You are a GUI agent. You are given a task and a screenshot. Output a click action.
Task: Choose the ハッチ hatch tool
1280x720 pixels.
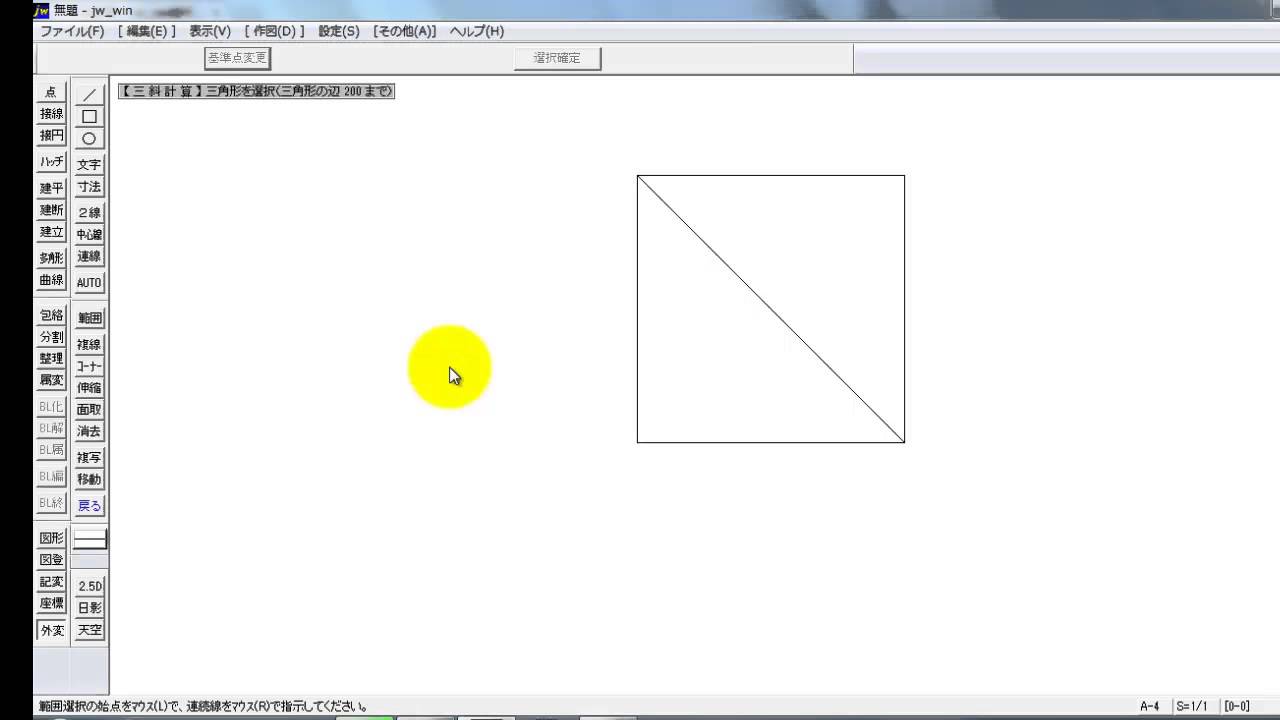51,161
